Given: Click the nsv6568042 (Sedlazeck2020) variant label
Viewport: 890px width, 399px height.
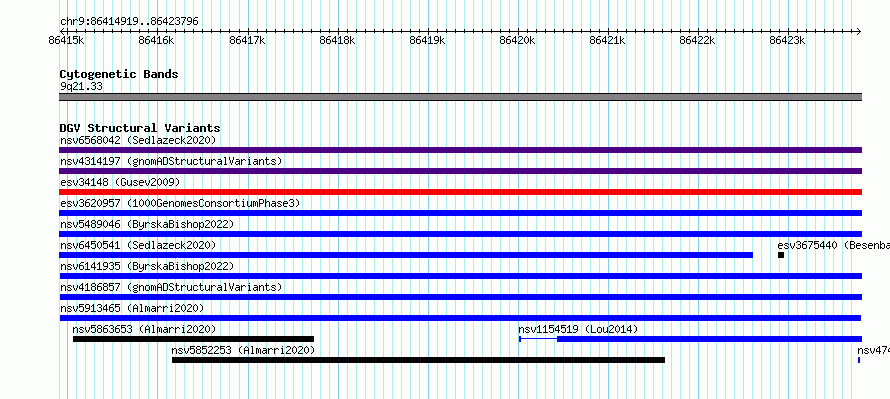Looking at the screenshot, I should (x=138, y=140).
